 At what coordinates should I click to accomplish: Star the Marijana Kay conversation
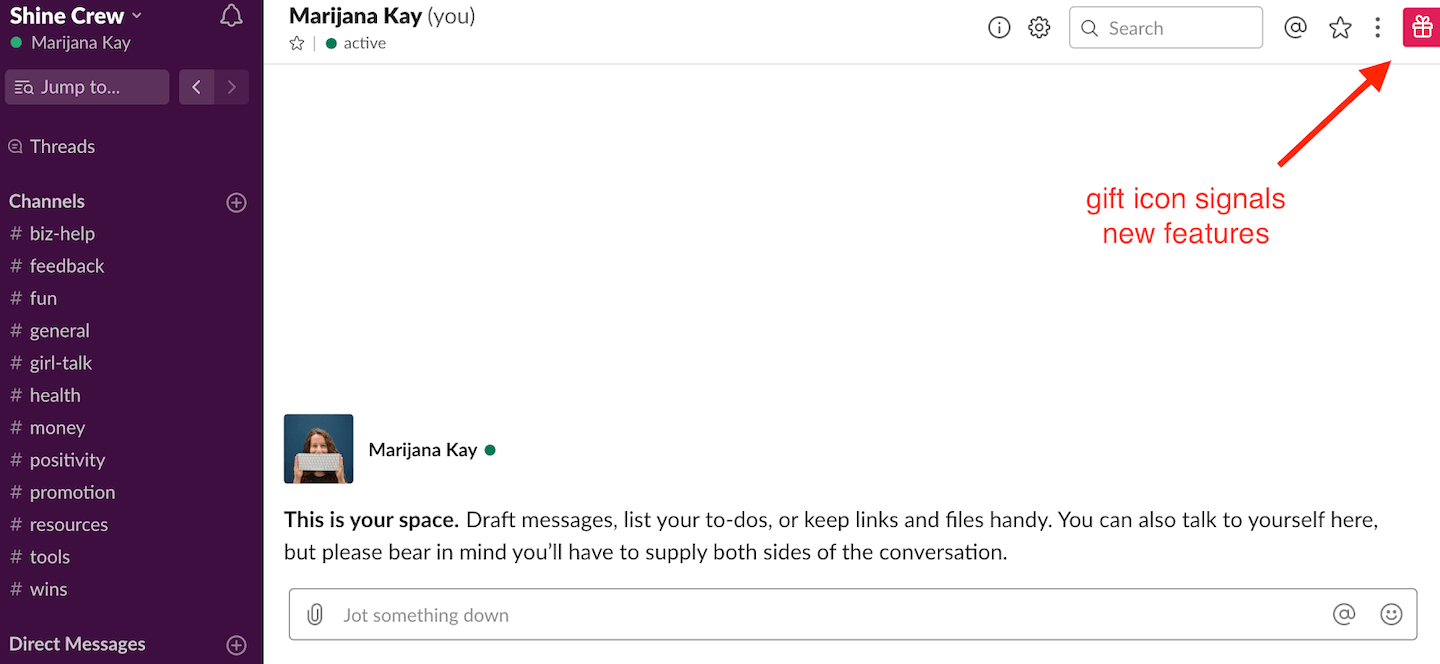tap(296, 43)
